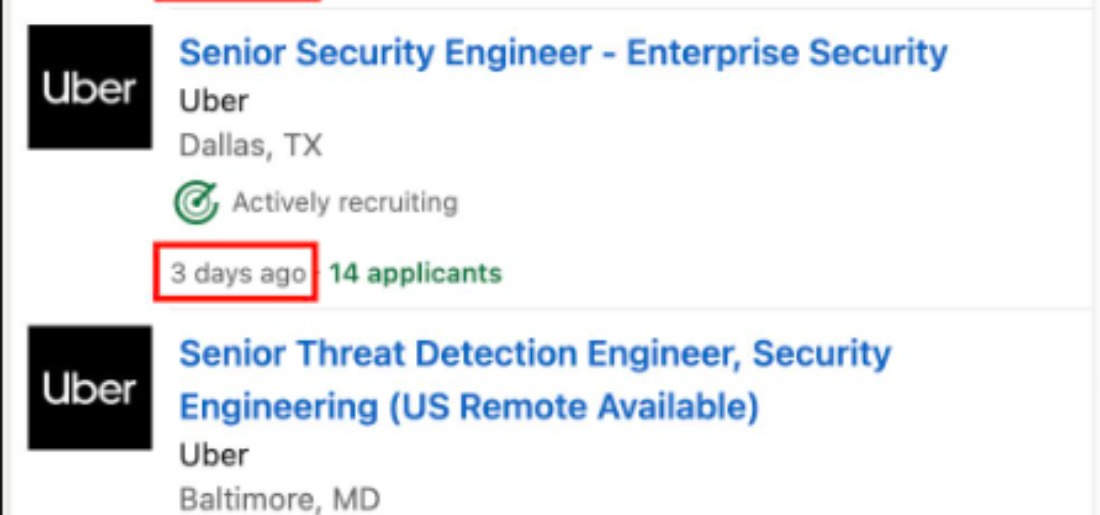1100x515 pixels.
Task: Click Uber company name above Baltimore, MD
Action: coord(214,455)
